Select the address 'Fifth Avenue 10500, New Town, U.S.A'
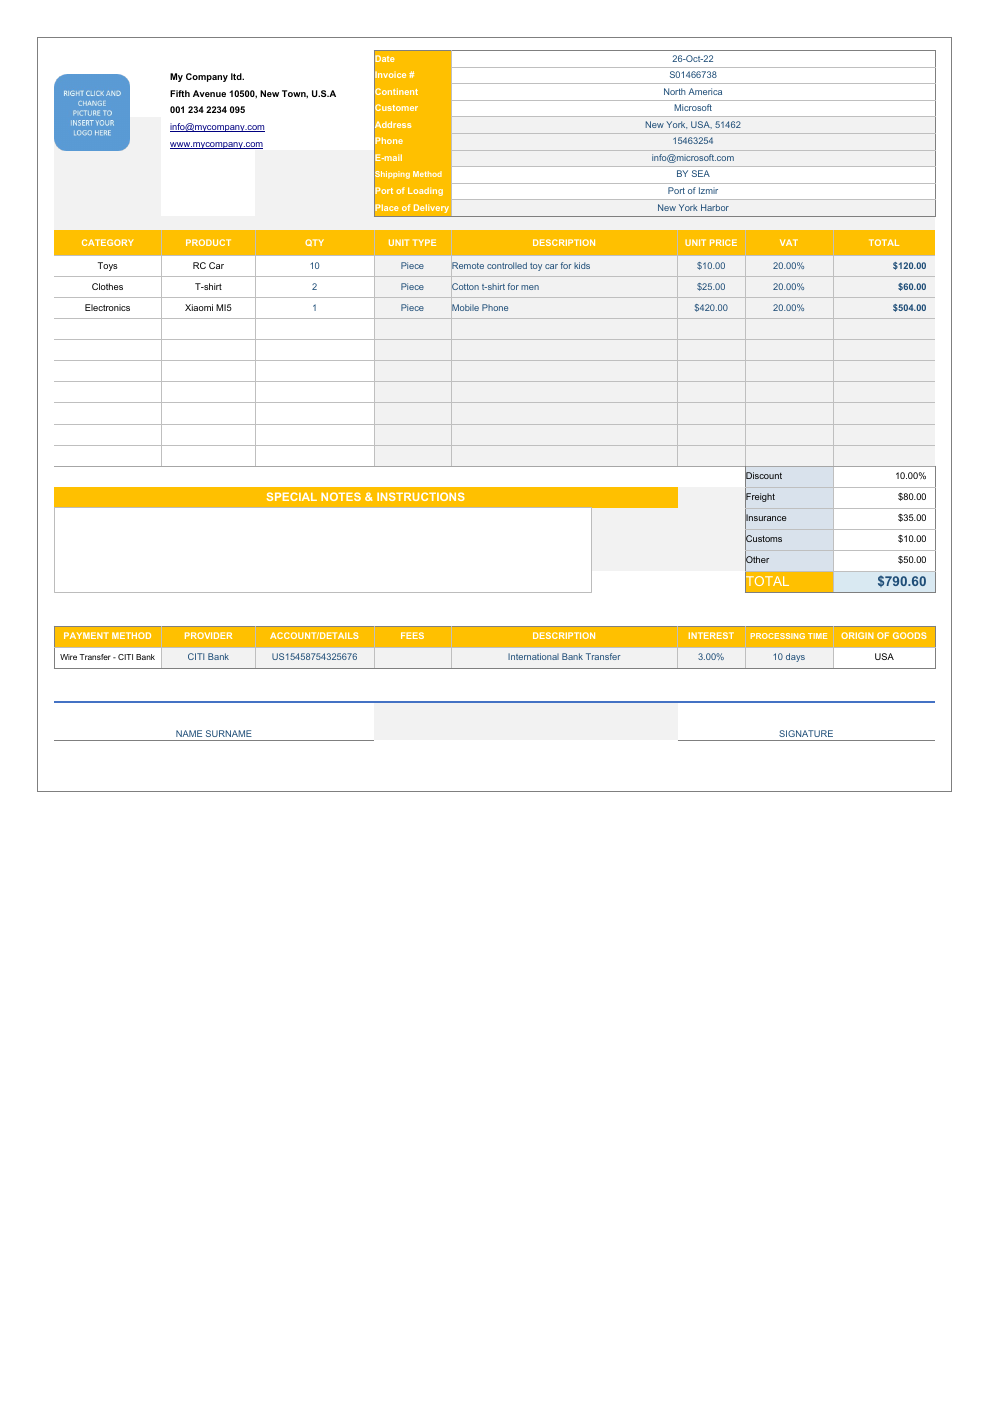 point(253,94)
